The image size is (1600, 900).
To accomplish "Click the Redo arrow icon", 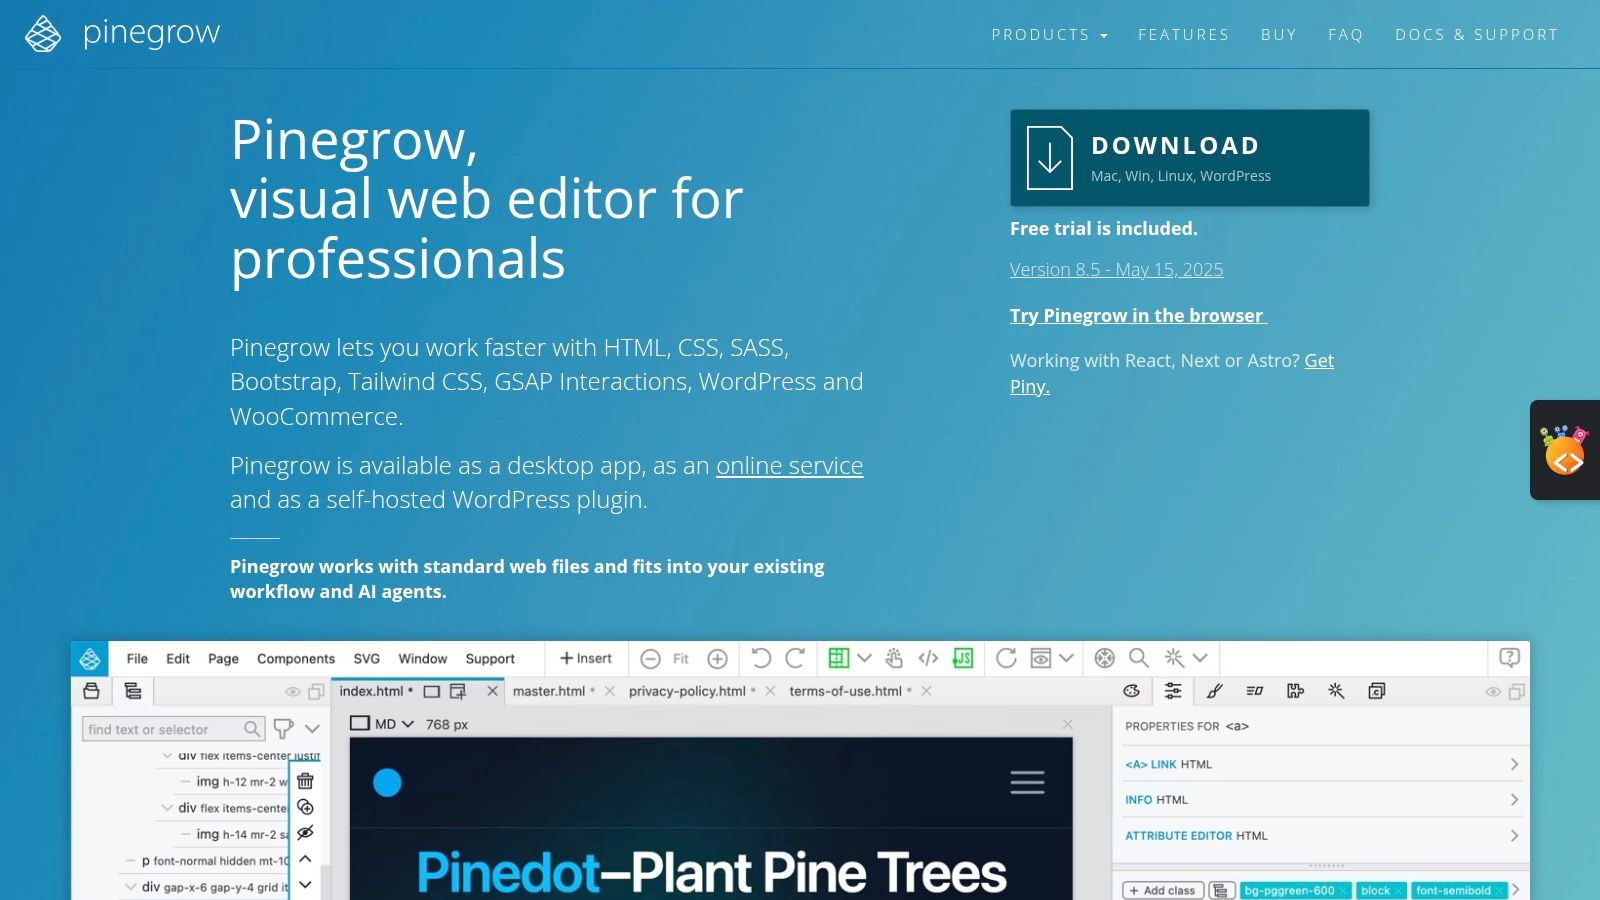I will point(795,658).
